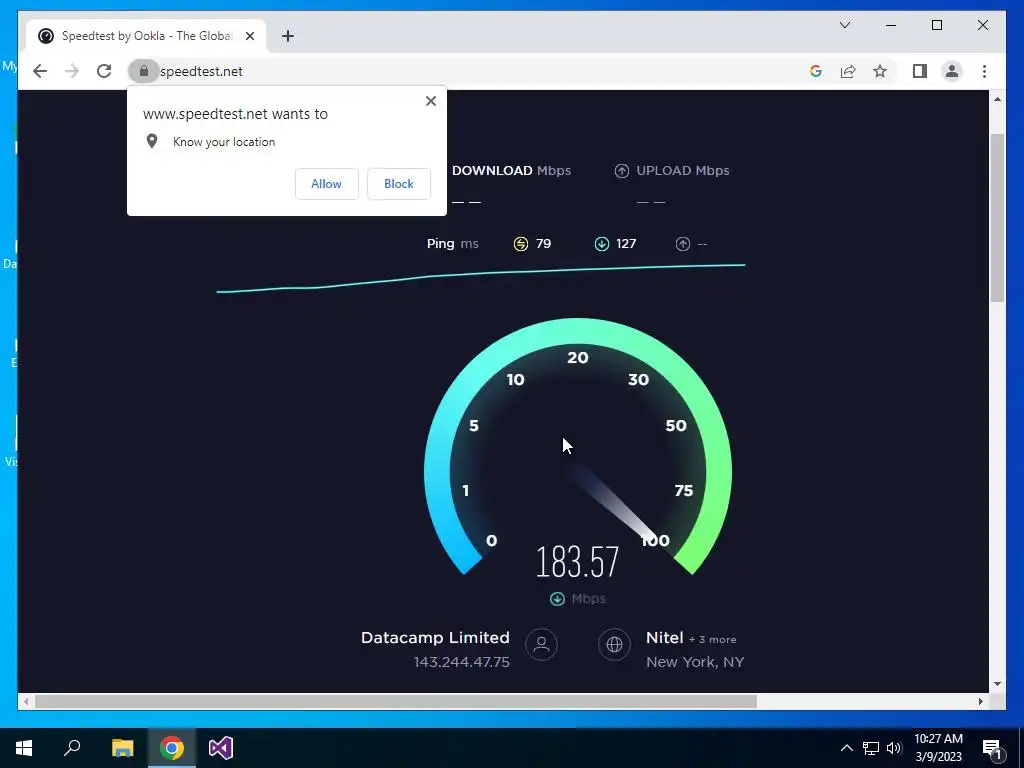
Task: Expand the tab search dropdown
Action: [844, 25]
